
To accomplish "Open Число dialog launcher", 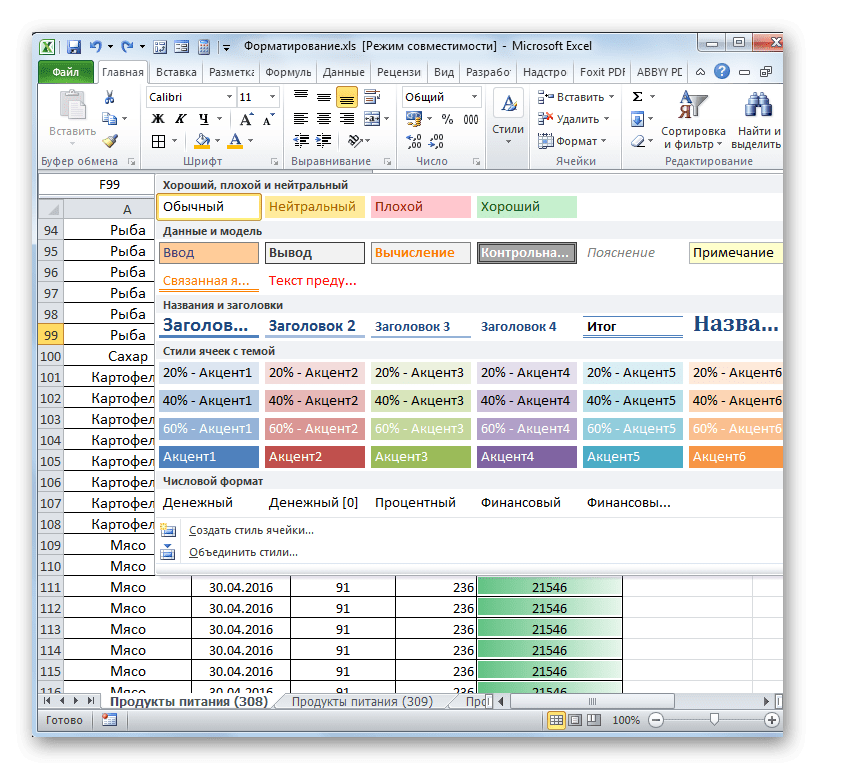I will click(x=476, y=161).
